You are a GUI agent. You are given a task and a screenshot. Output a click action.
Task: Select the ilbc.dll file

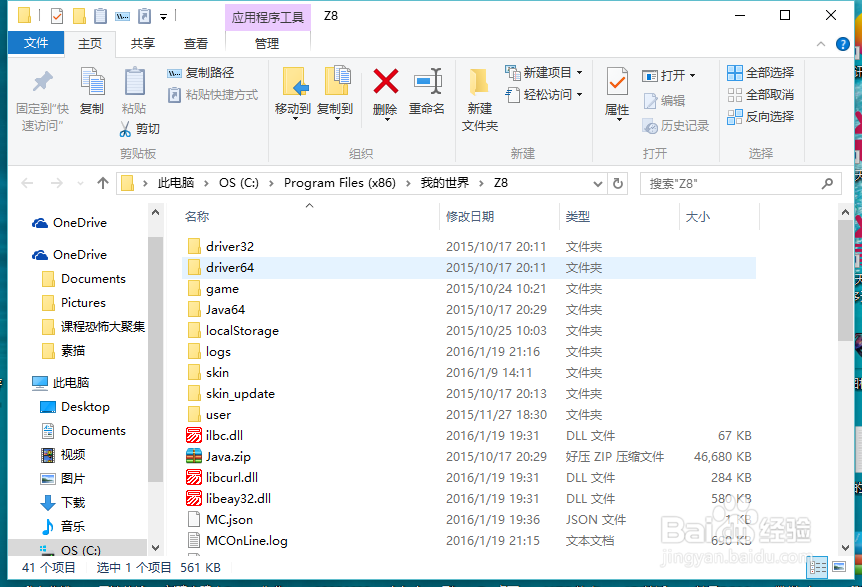pos(224,436)
